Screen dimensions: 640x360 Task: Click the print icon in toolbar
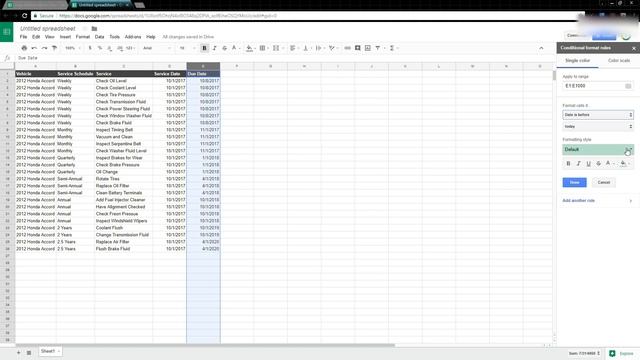(x=24, y=48)
